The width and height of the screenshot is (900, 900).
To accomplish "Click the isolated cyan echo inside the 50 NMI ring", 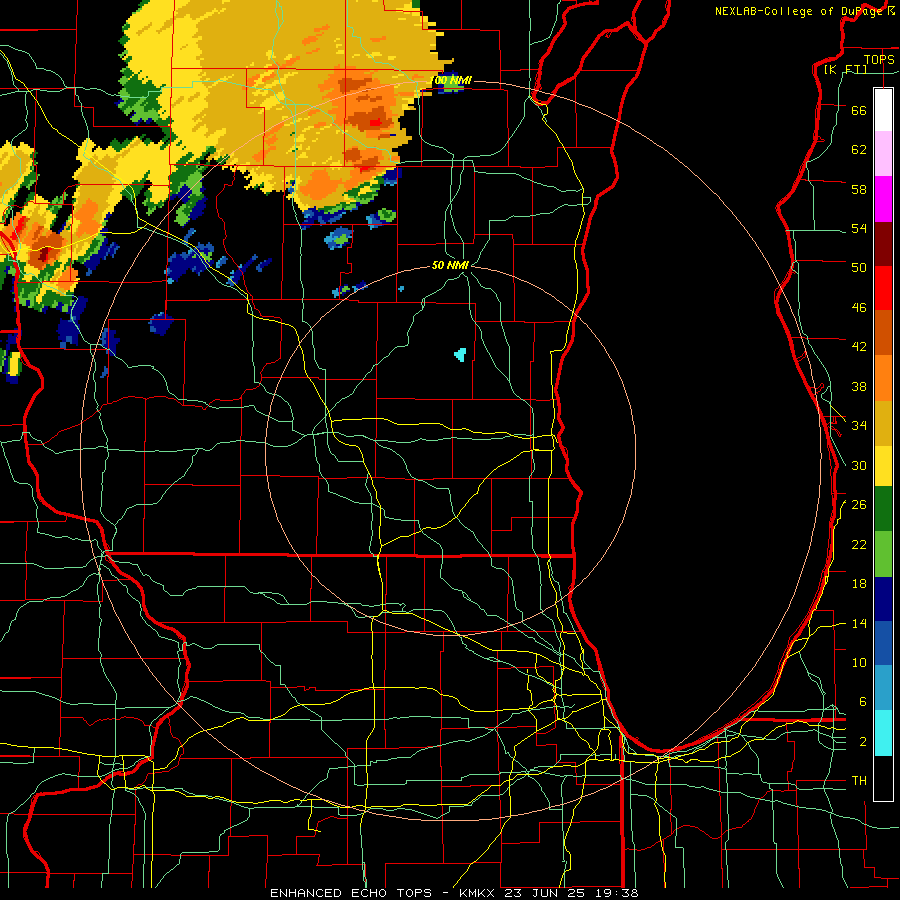I will pos(460,354).
